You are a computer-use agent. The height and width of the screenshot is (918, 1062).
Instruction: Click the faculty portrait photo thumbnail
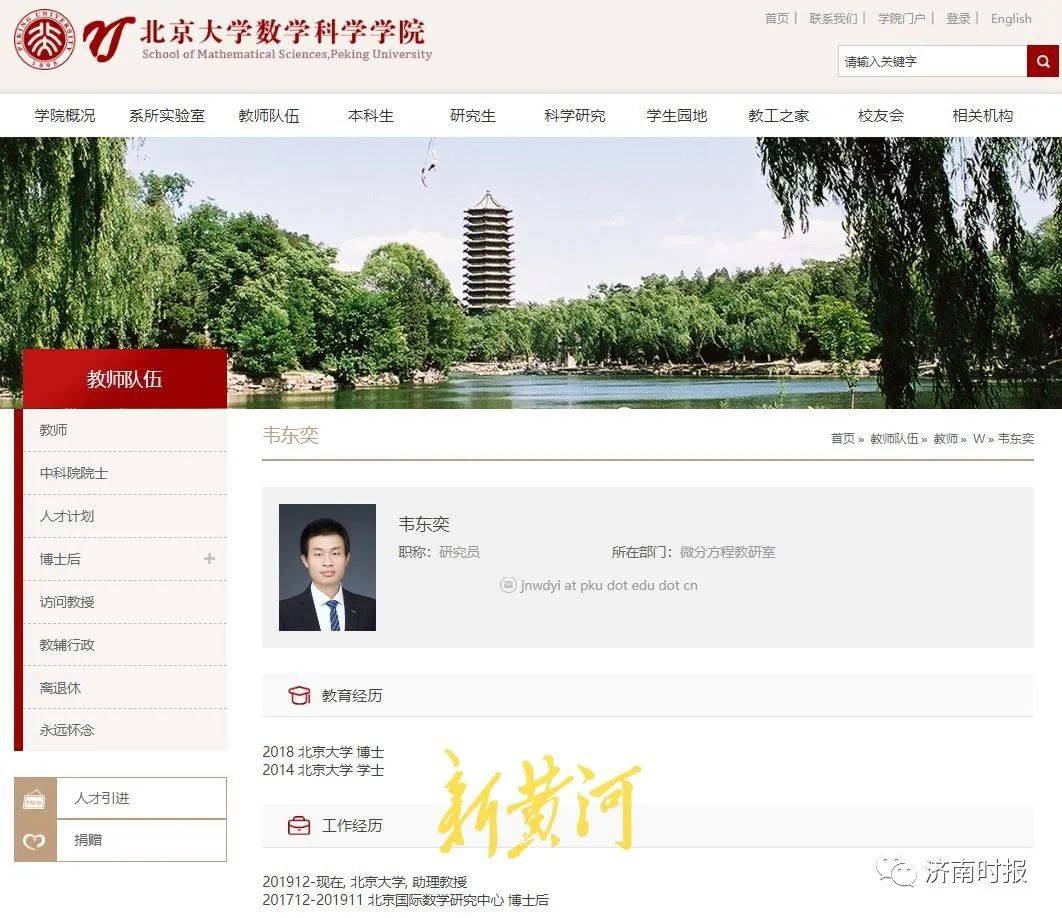pos(327,567)
